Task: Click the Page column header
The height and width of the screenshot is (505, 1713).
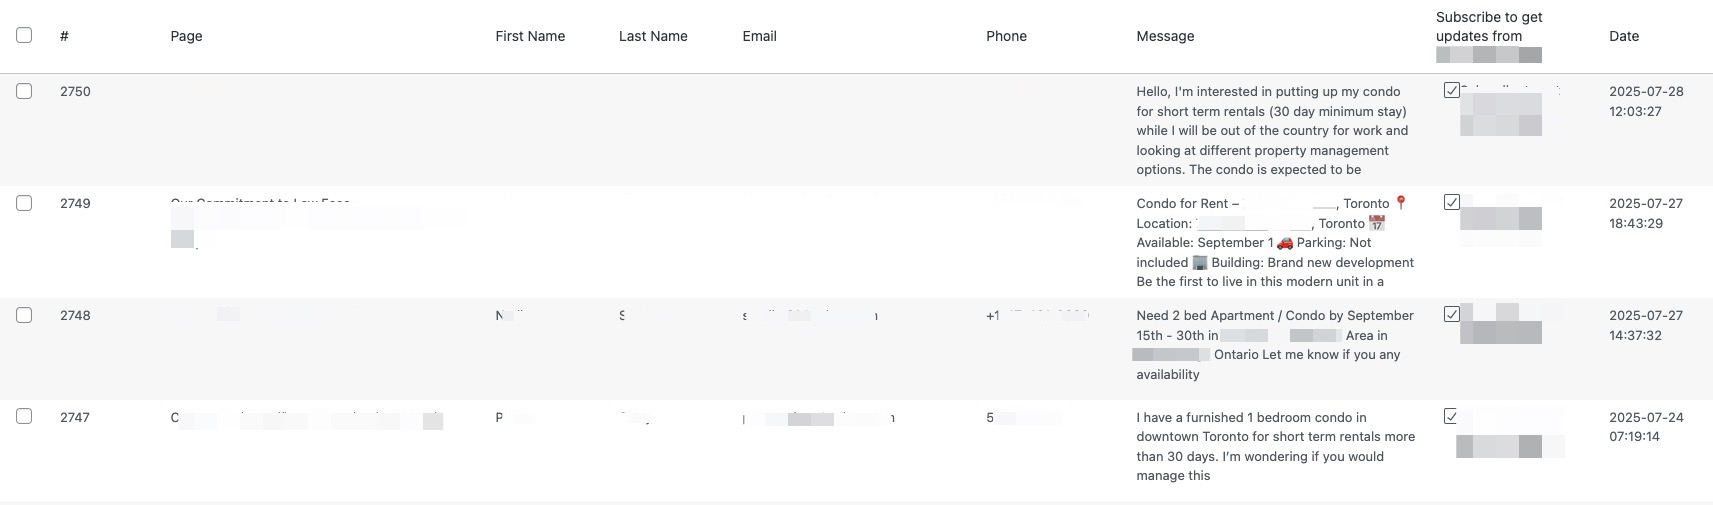Action: click(x=186, y=36)
